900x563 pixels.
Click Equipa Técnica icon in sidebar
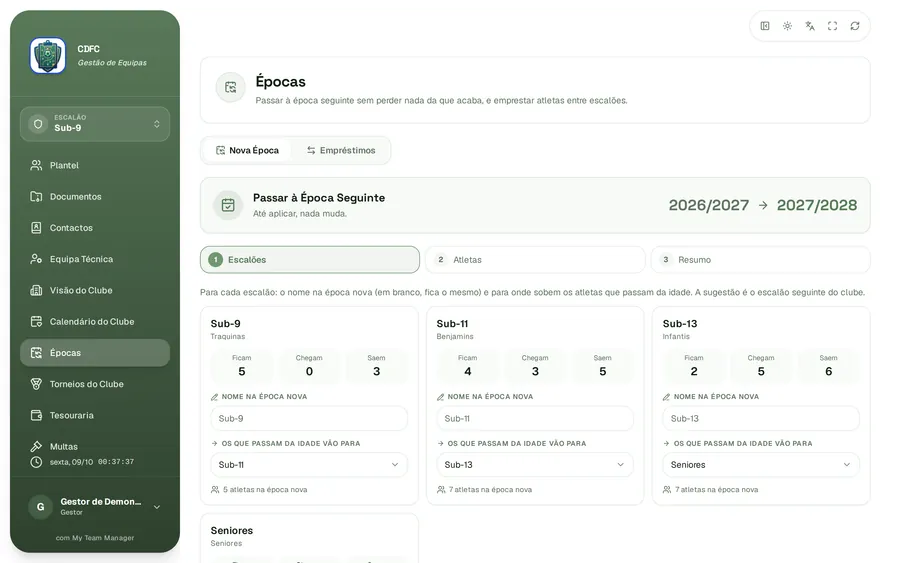[36, 259]
